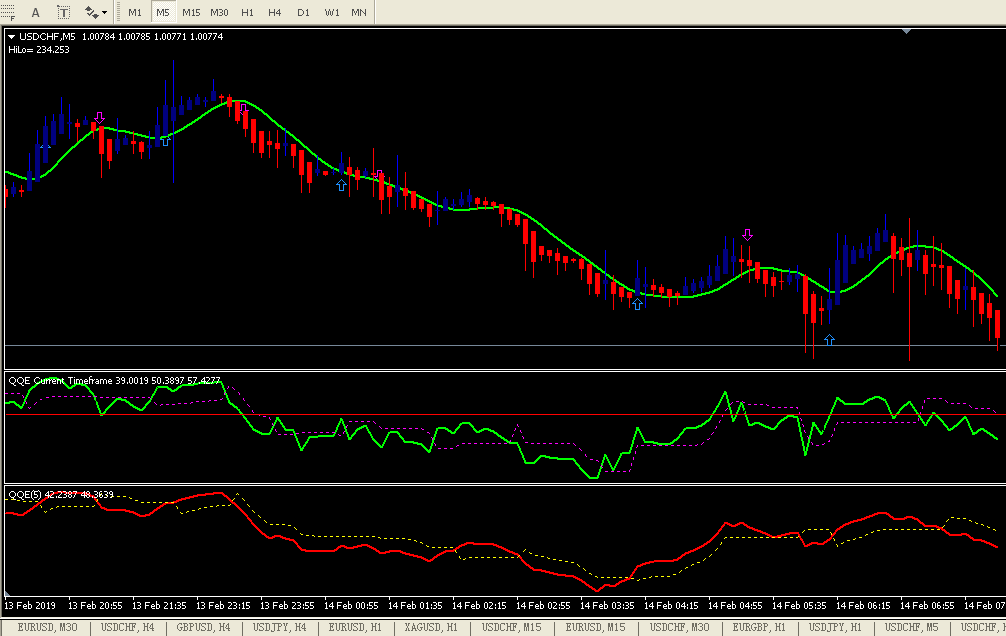The width and height of the screenshot is (1006, 636).
Task: Click the 13 Feb 23:55 time axis label
Action: [287, 605]
